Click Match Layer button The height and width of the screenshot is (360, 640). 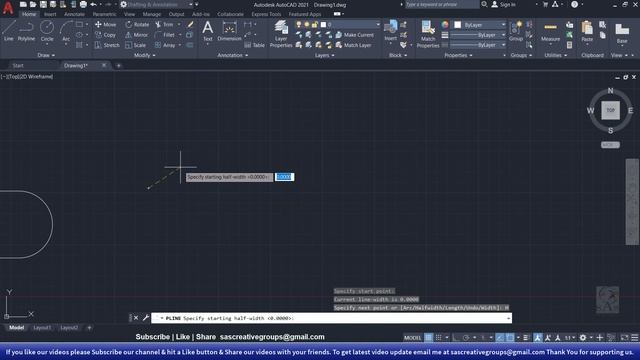click(353, 45)
